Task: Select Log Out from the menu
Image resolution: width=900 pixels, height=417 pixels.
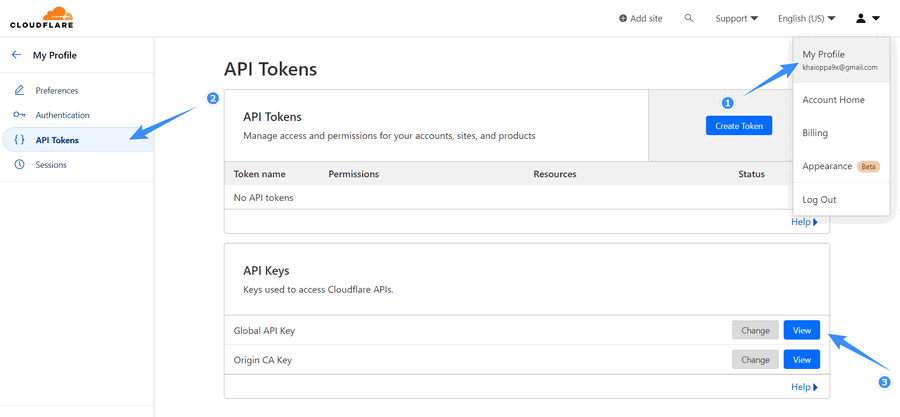Action: 819,200
